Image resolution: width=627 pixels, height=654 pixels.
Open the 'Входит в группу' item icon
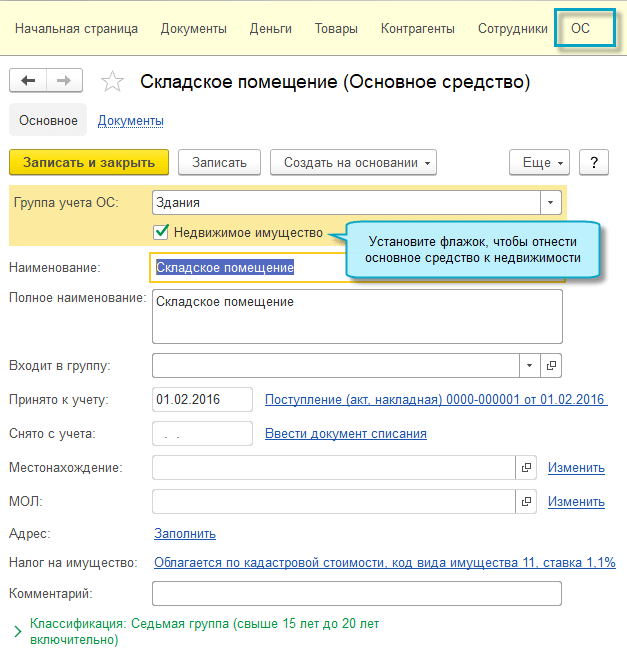[x=551, y=365]
